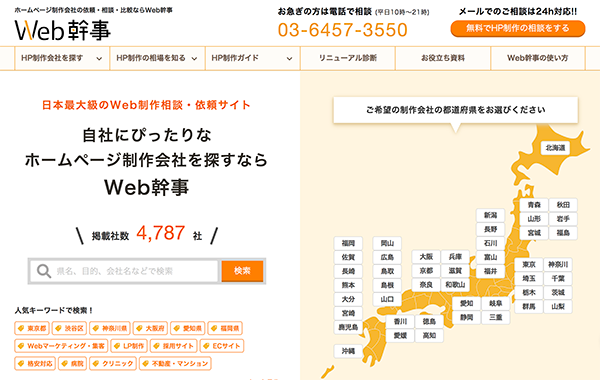
Task: Expand the HP制作ガイド dropdown
Action: pos(253,58)
